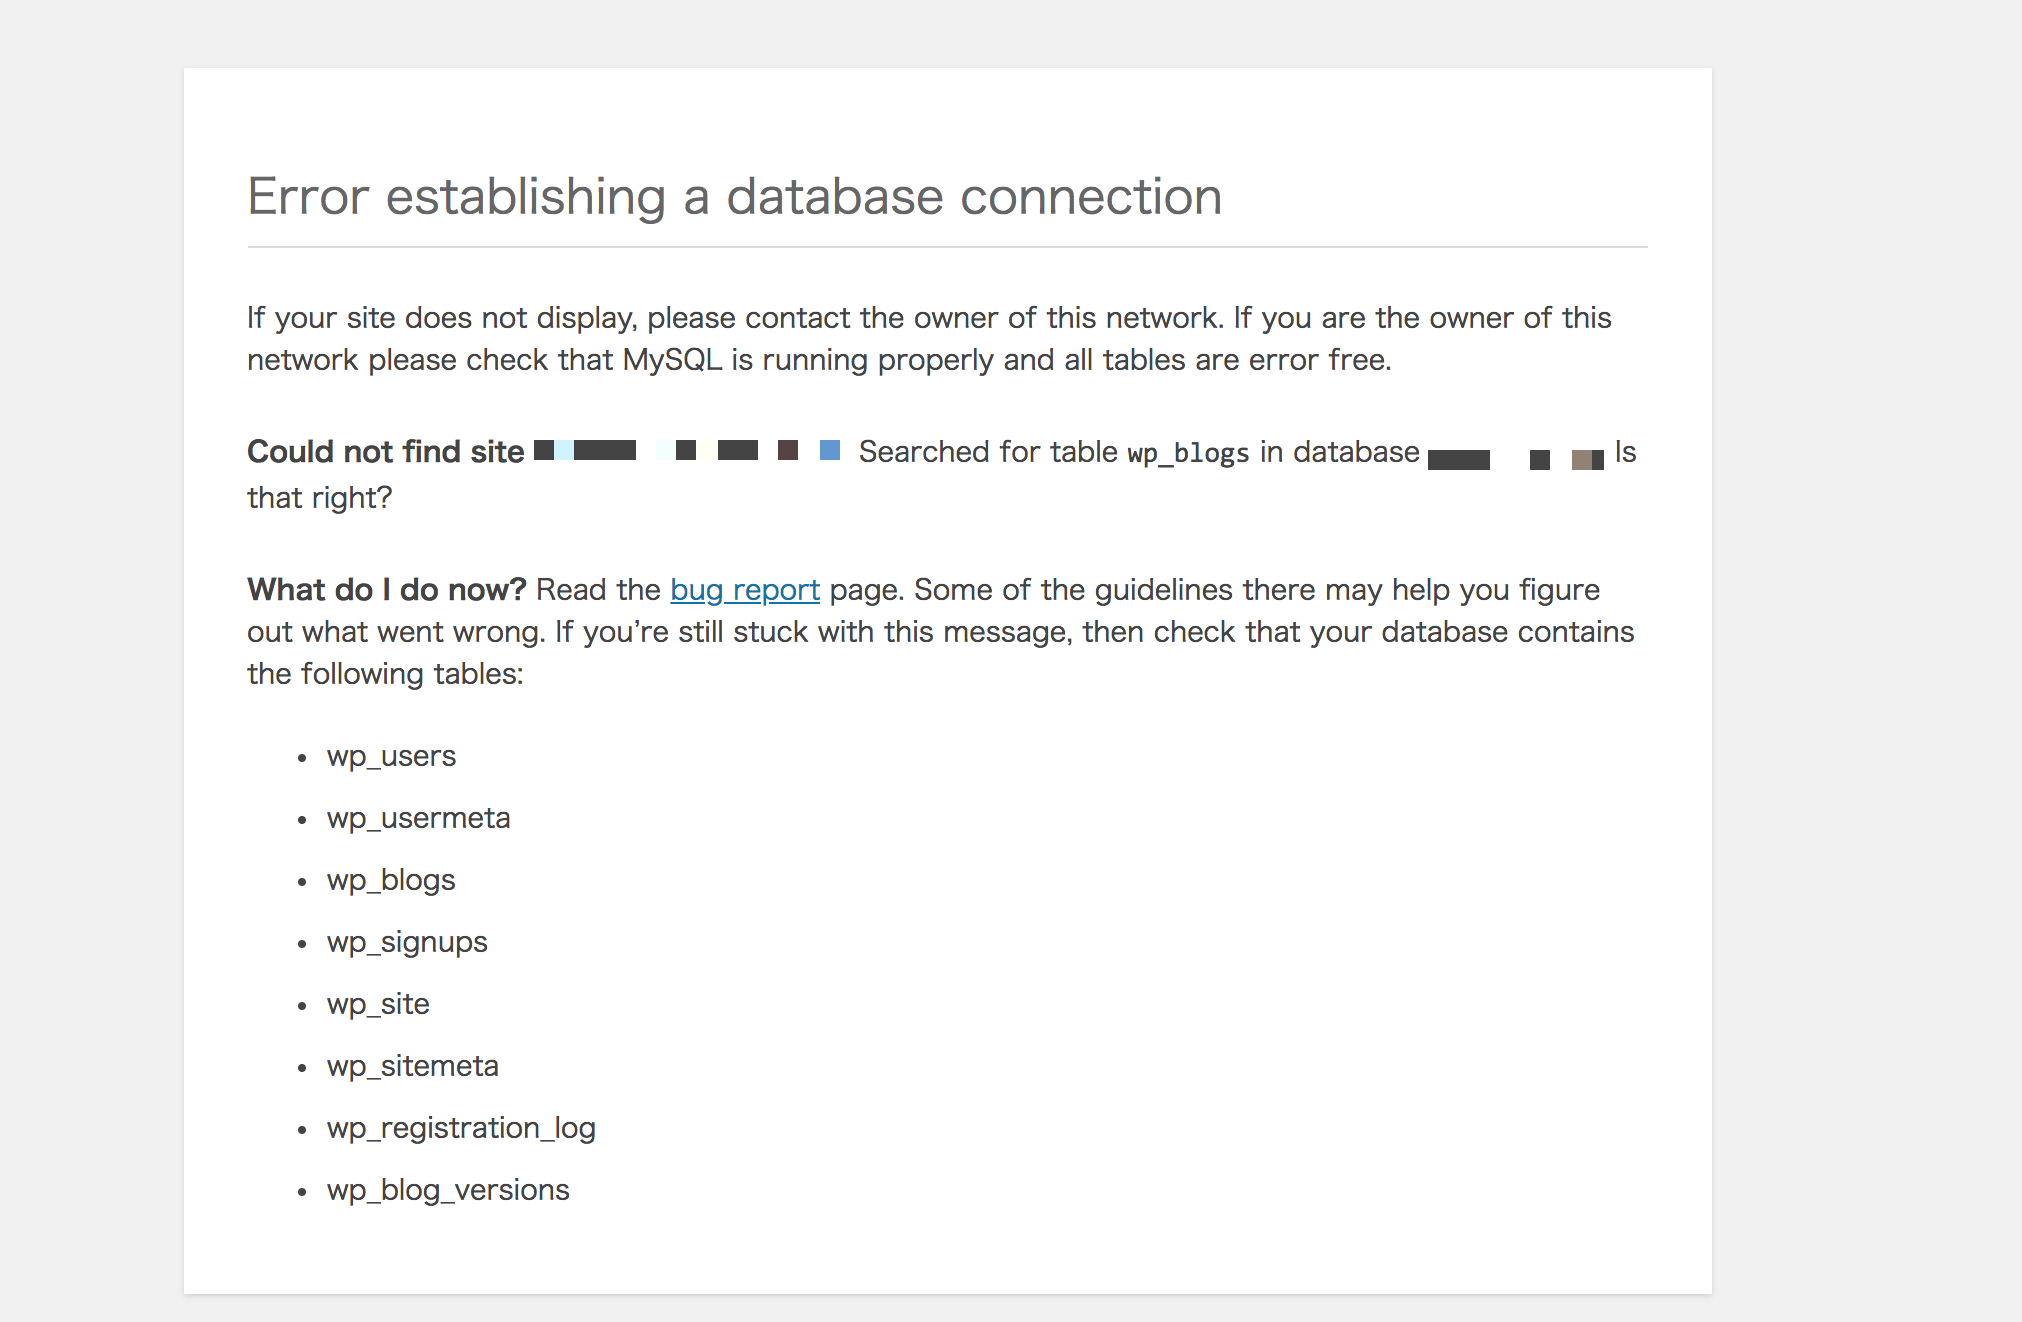Click the wp_blog_versions list item

pyautogui.click(x=448, y=1190)
